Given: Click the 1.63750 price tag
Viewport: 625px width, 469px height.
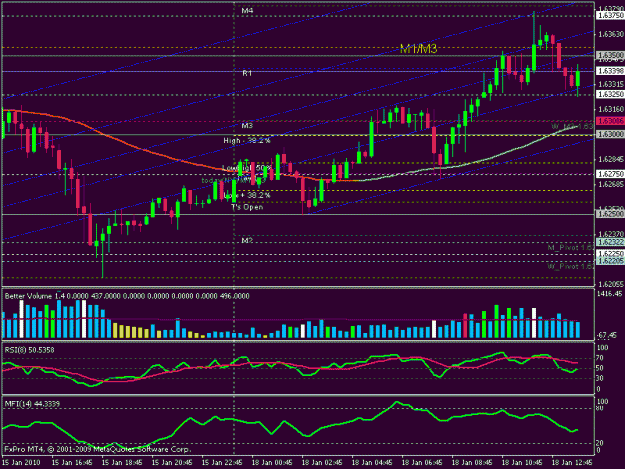Looking at the screenshot, I should point(610,16).
